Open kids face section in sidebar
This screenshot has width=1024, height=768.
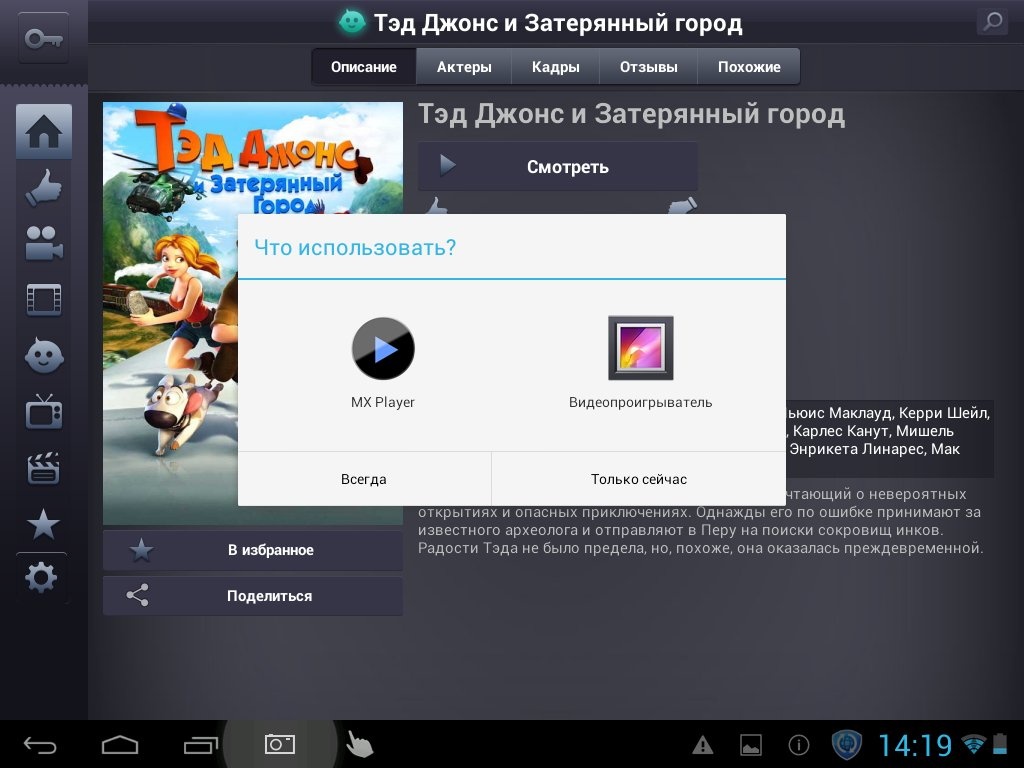tap(43, 355)
